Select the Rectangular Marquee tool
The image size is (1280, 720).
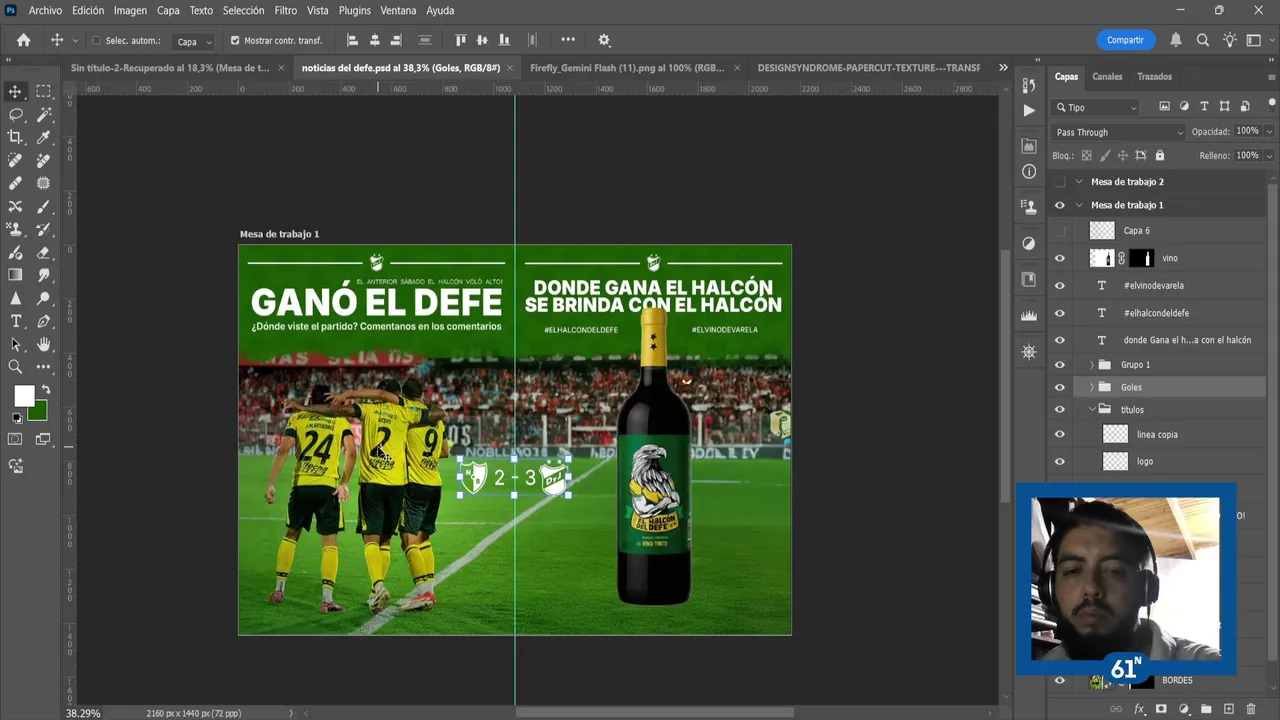pyautogui.click(x=44, y=91)
